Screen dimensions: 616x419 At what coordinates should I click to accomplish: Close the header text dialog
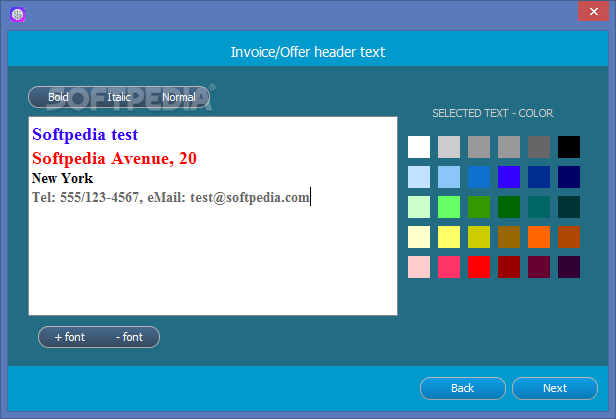click(x=593, y=11)
